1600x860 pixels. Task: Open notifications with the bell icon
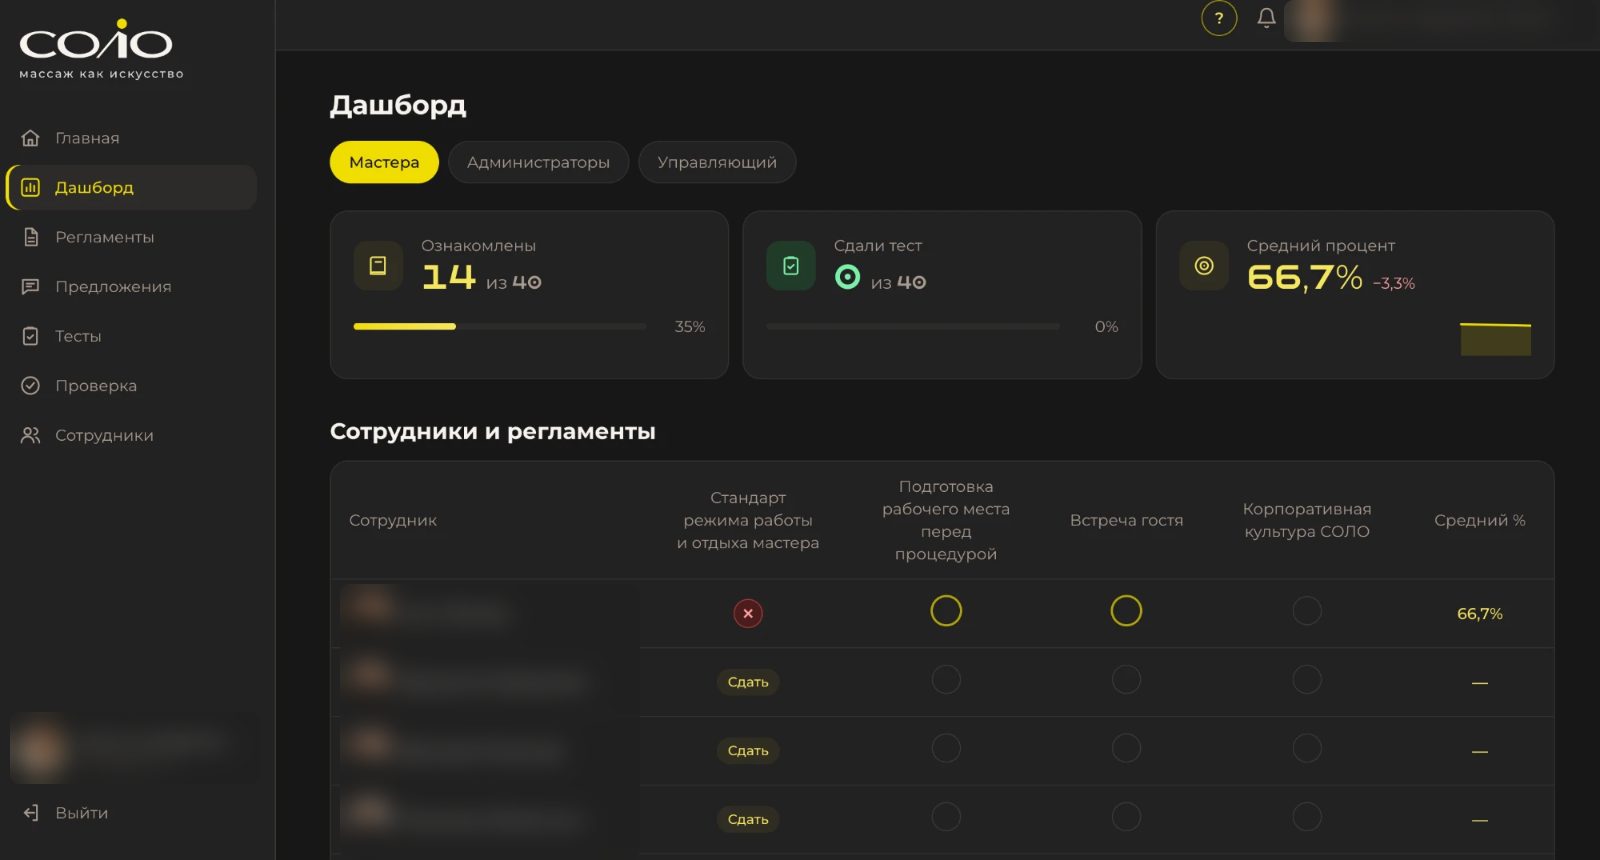[1266, 18]
